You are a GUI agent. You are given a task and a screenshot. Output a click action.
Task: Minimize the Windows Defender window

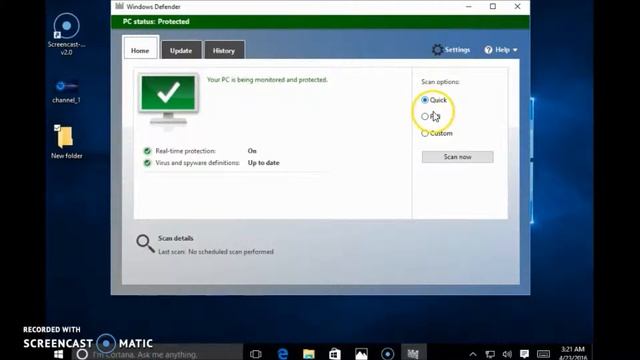469,7
